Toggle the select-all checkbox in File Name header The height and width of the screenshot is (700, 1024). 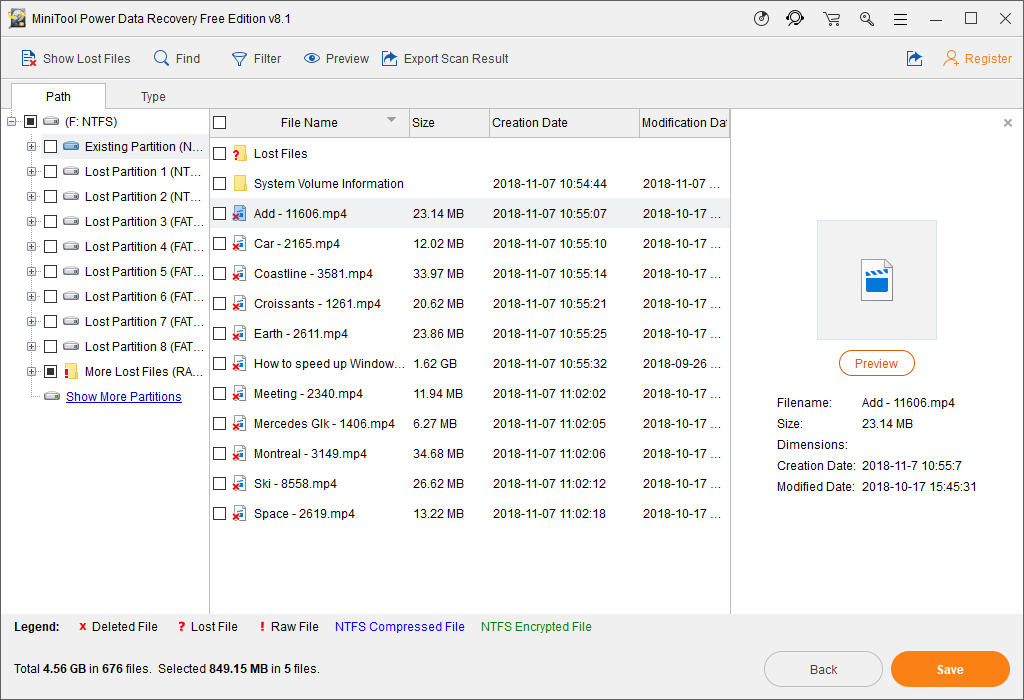pos(220,123)
